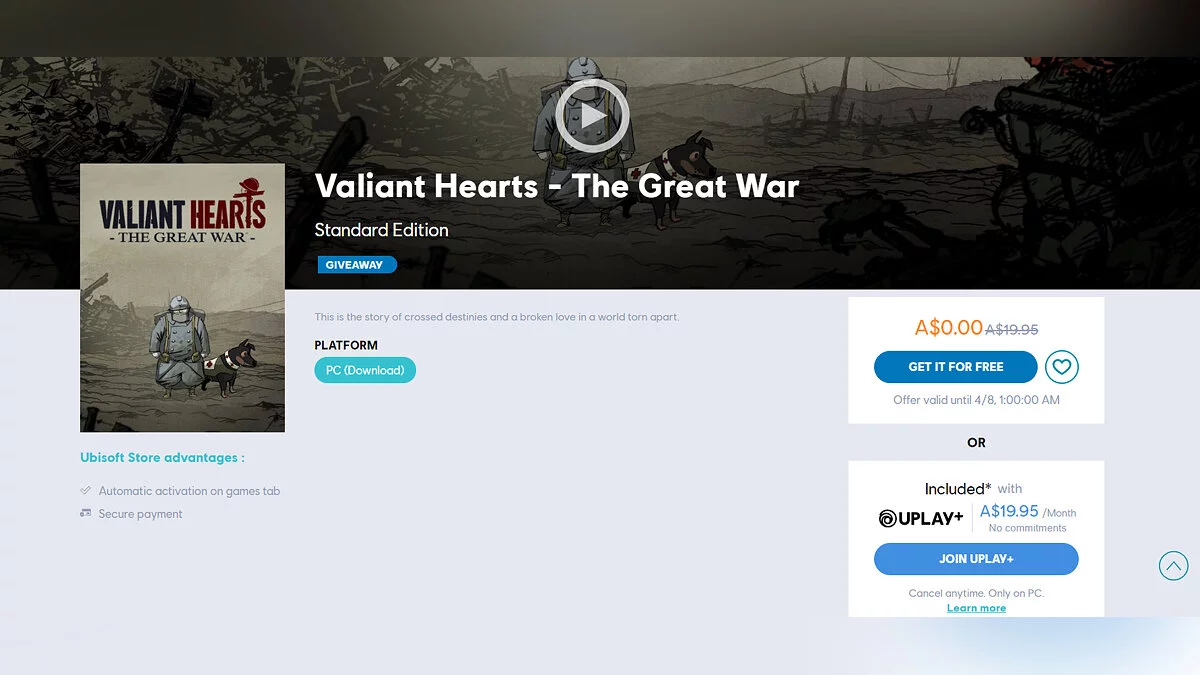Click the Ubisoft Store advantages heading
The image size is (1200, 675).
[162, 458]
